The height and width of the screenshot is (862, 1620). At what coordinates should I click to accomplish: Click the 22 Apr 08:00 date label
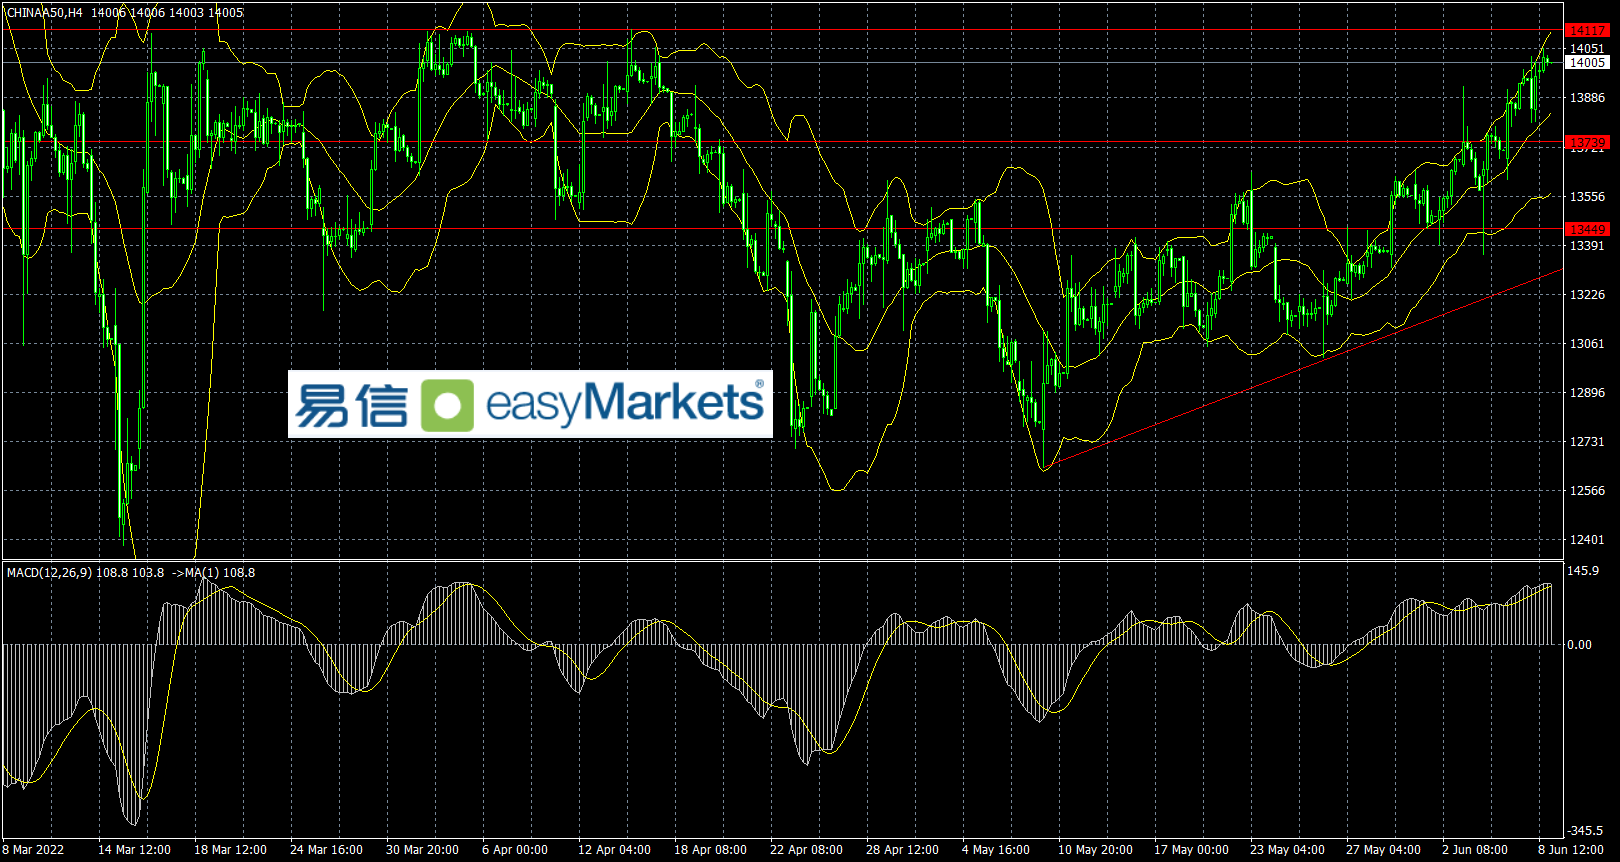pos(806,850)
